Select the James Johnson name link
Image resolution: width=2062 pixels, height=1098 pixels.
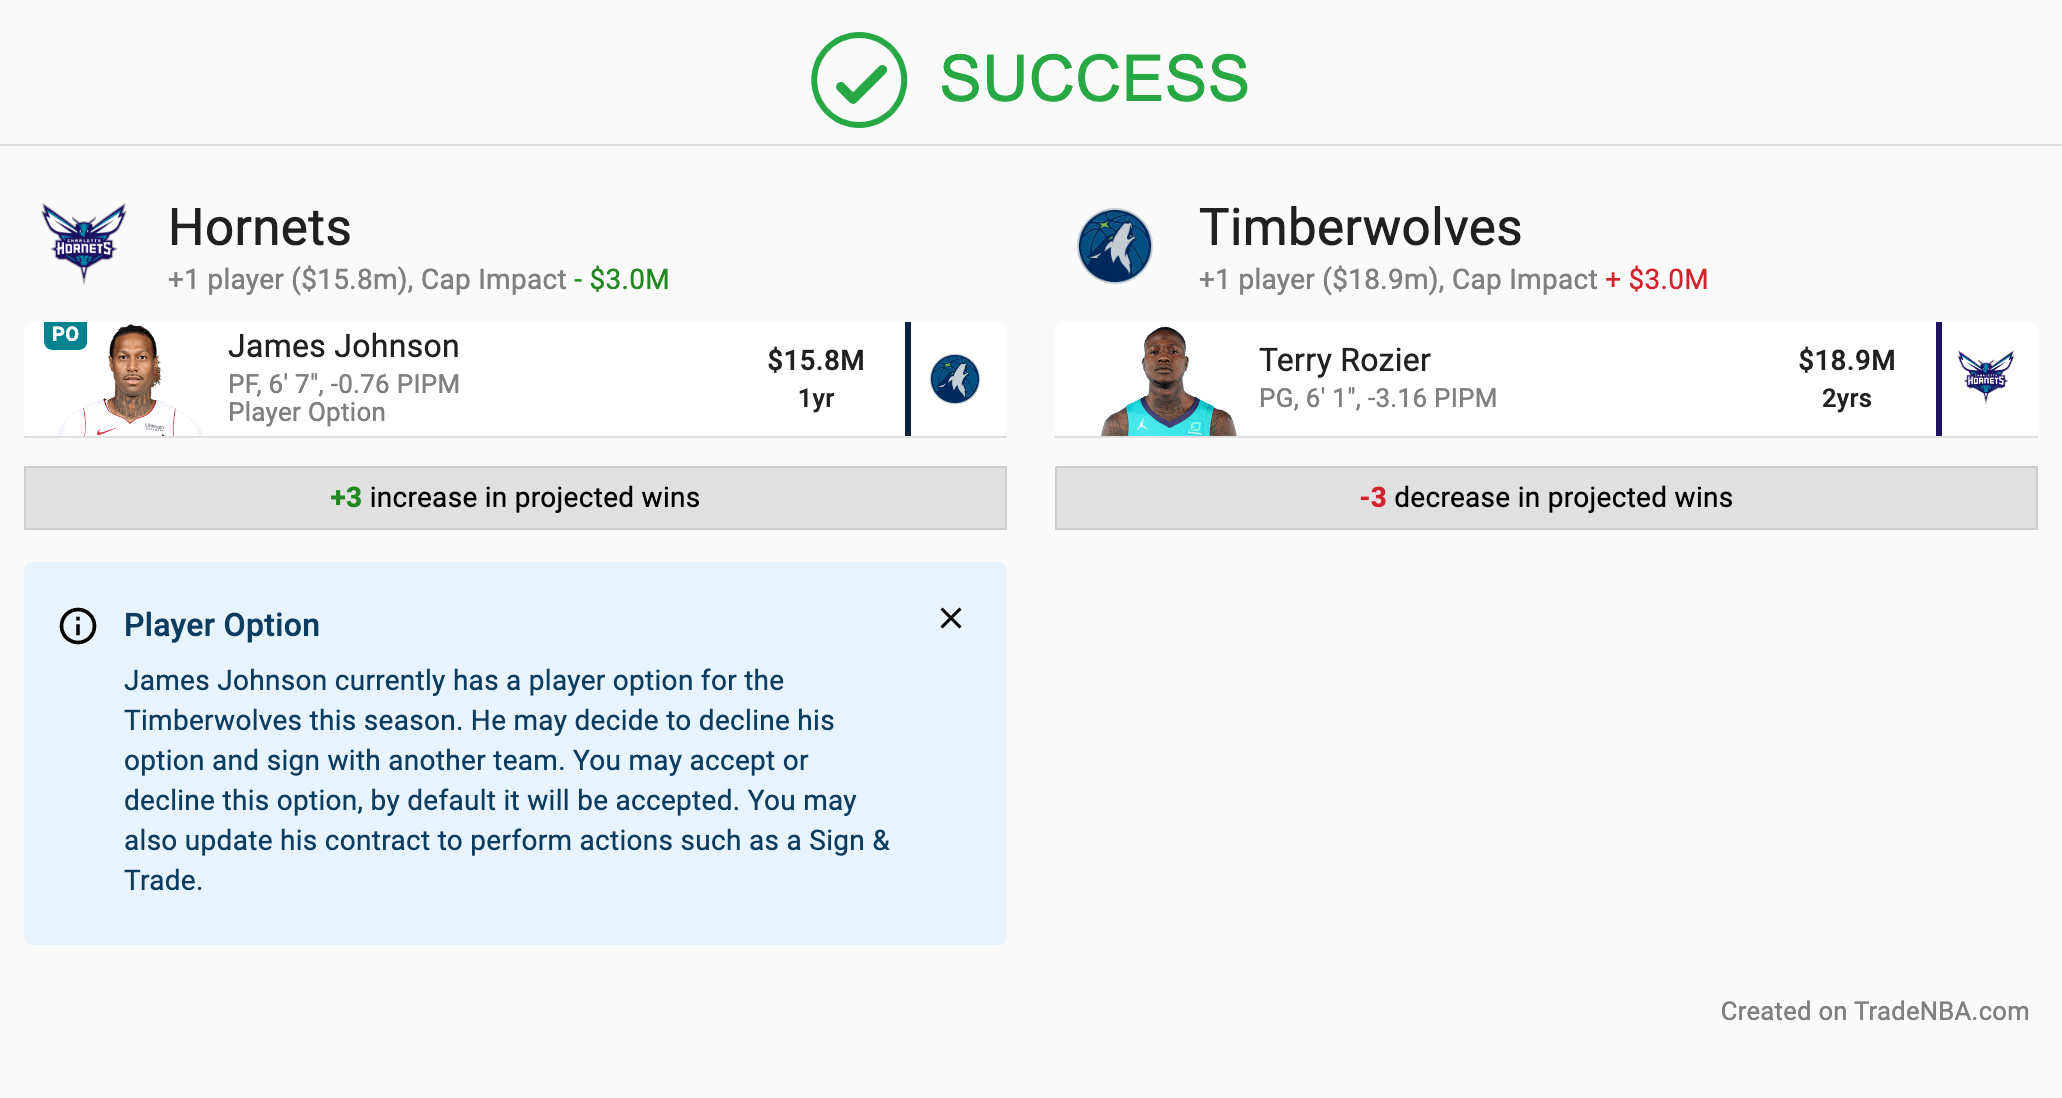(x=343, y=346)
